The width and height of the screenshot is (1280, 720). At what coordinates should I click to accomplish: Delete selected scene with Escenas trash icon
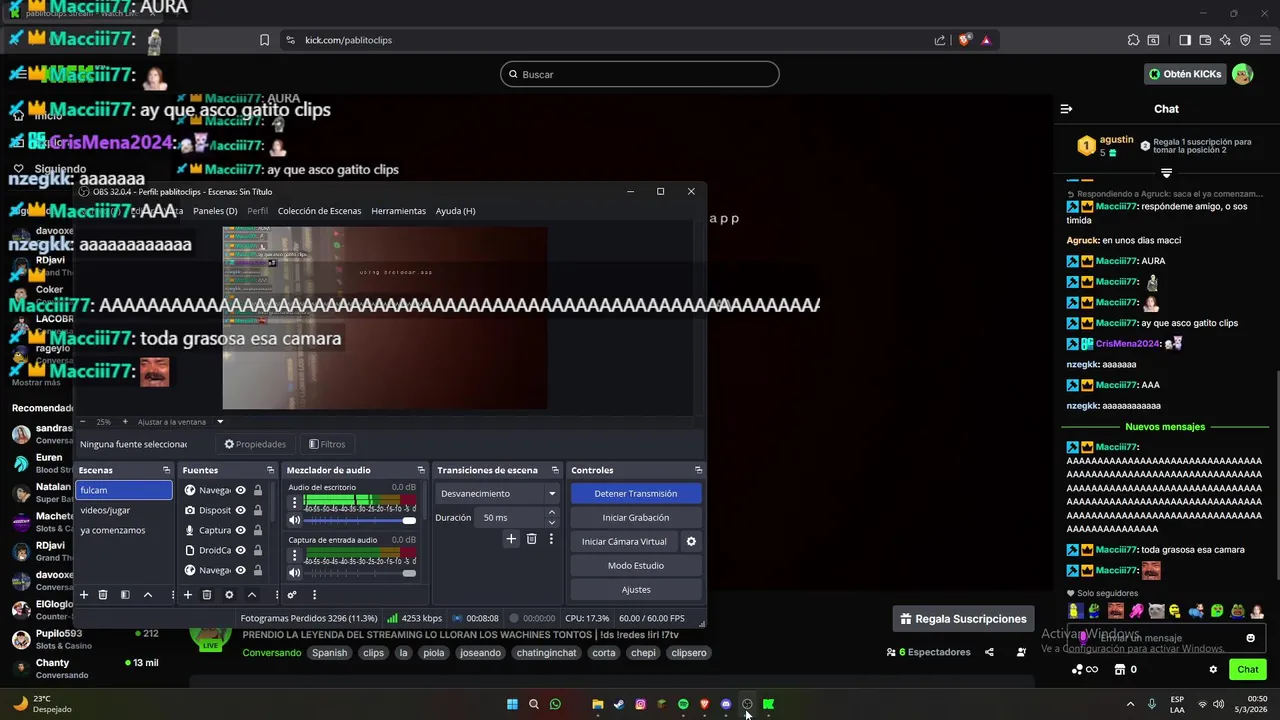point(103,595)
